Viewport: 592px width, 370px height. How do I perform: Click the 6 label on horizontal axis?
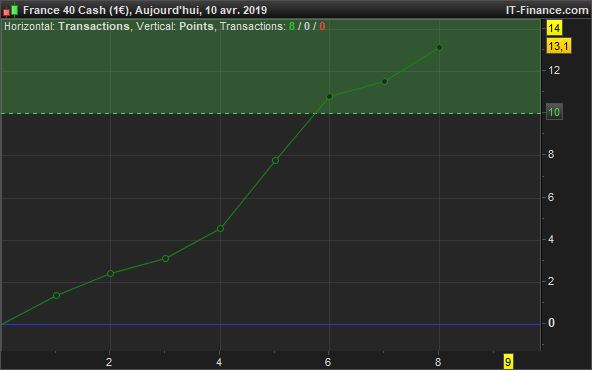(328, 362)
